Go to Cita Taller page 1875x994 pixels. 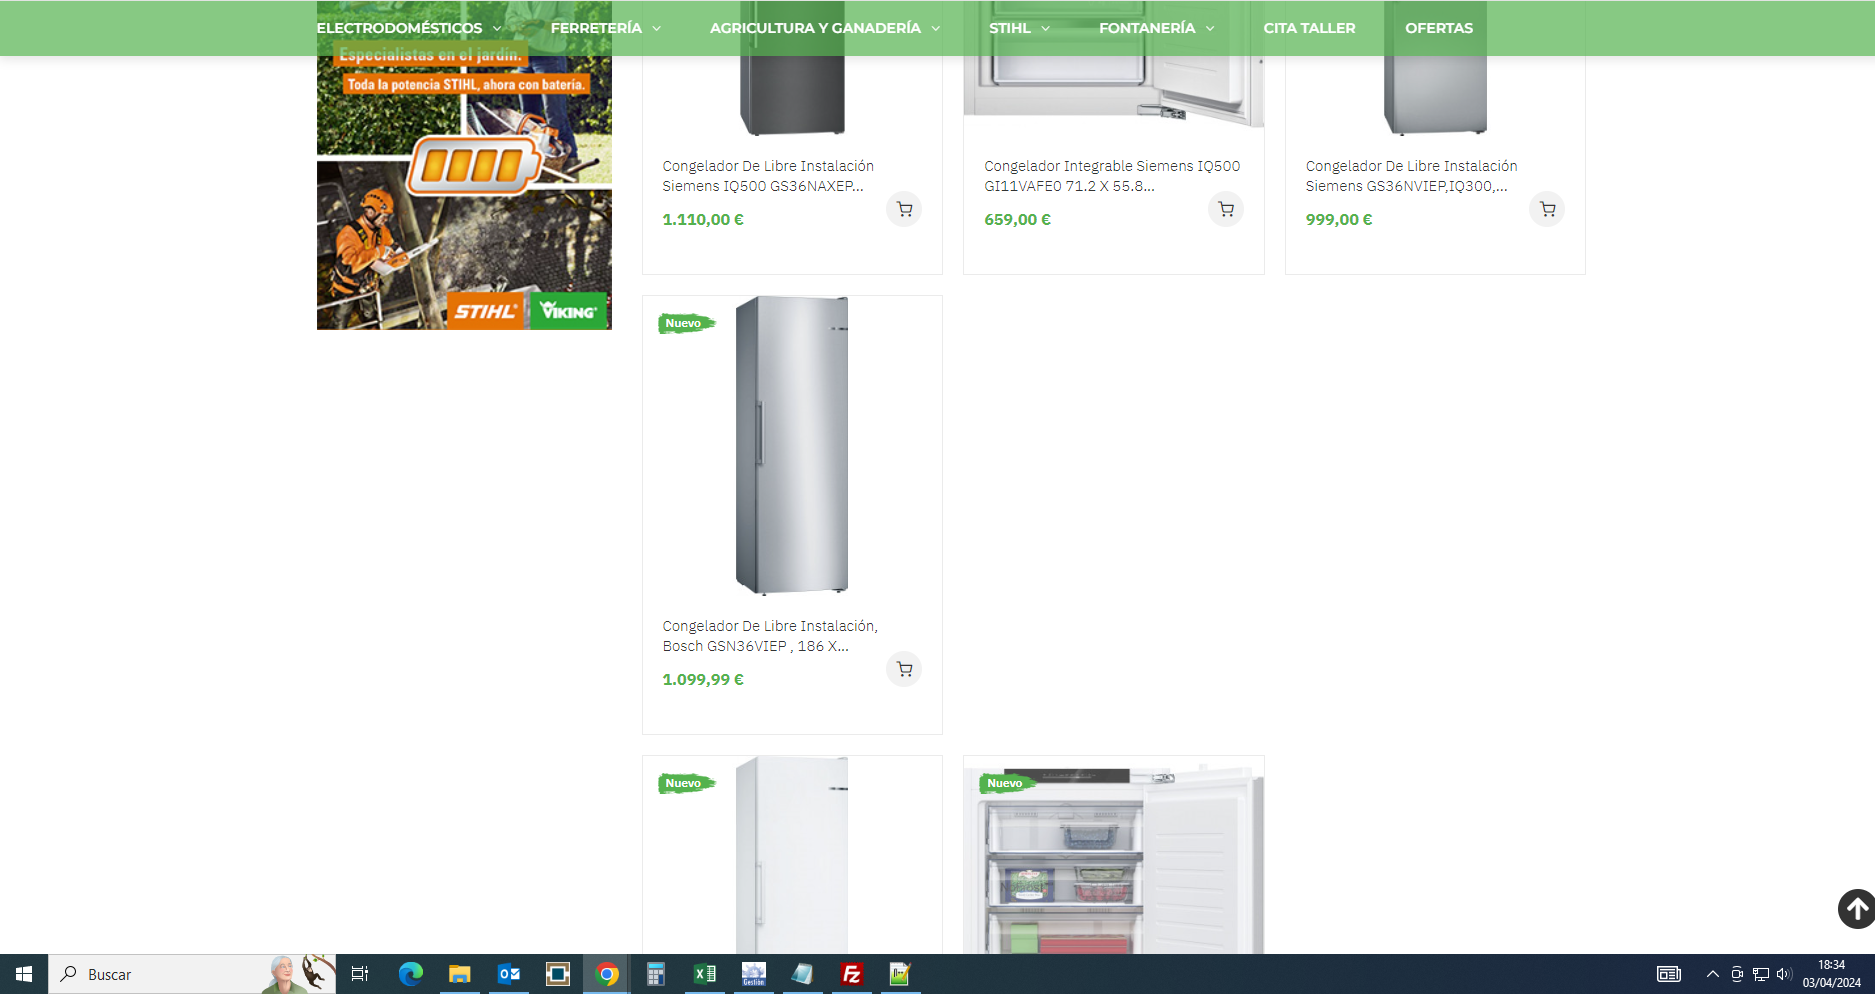click(1309, 28)
